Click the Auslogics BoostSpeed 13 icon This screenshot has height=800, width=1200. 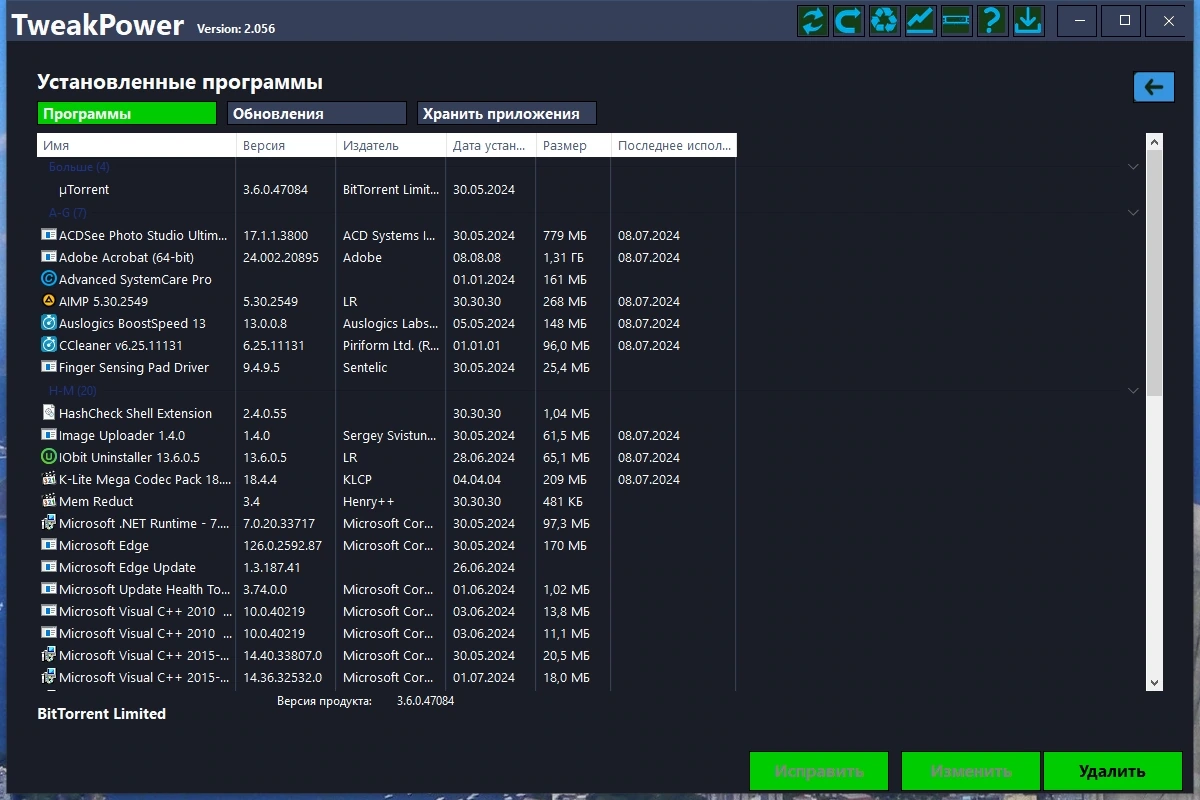click(x=49, y=323)
